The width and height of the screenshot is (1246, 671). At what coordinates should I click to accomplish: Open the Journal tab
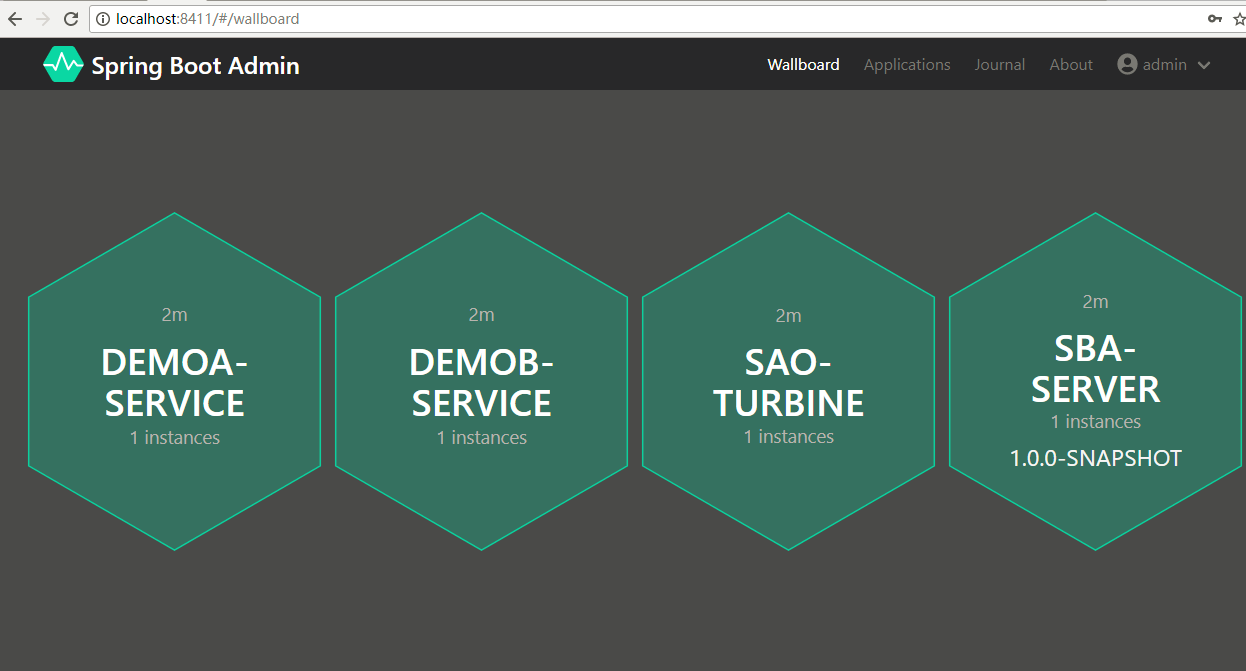point(1000,64)
